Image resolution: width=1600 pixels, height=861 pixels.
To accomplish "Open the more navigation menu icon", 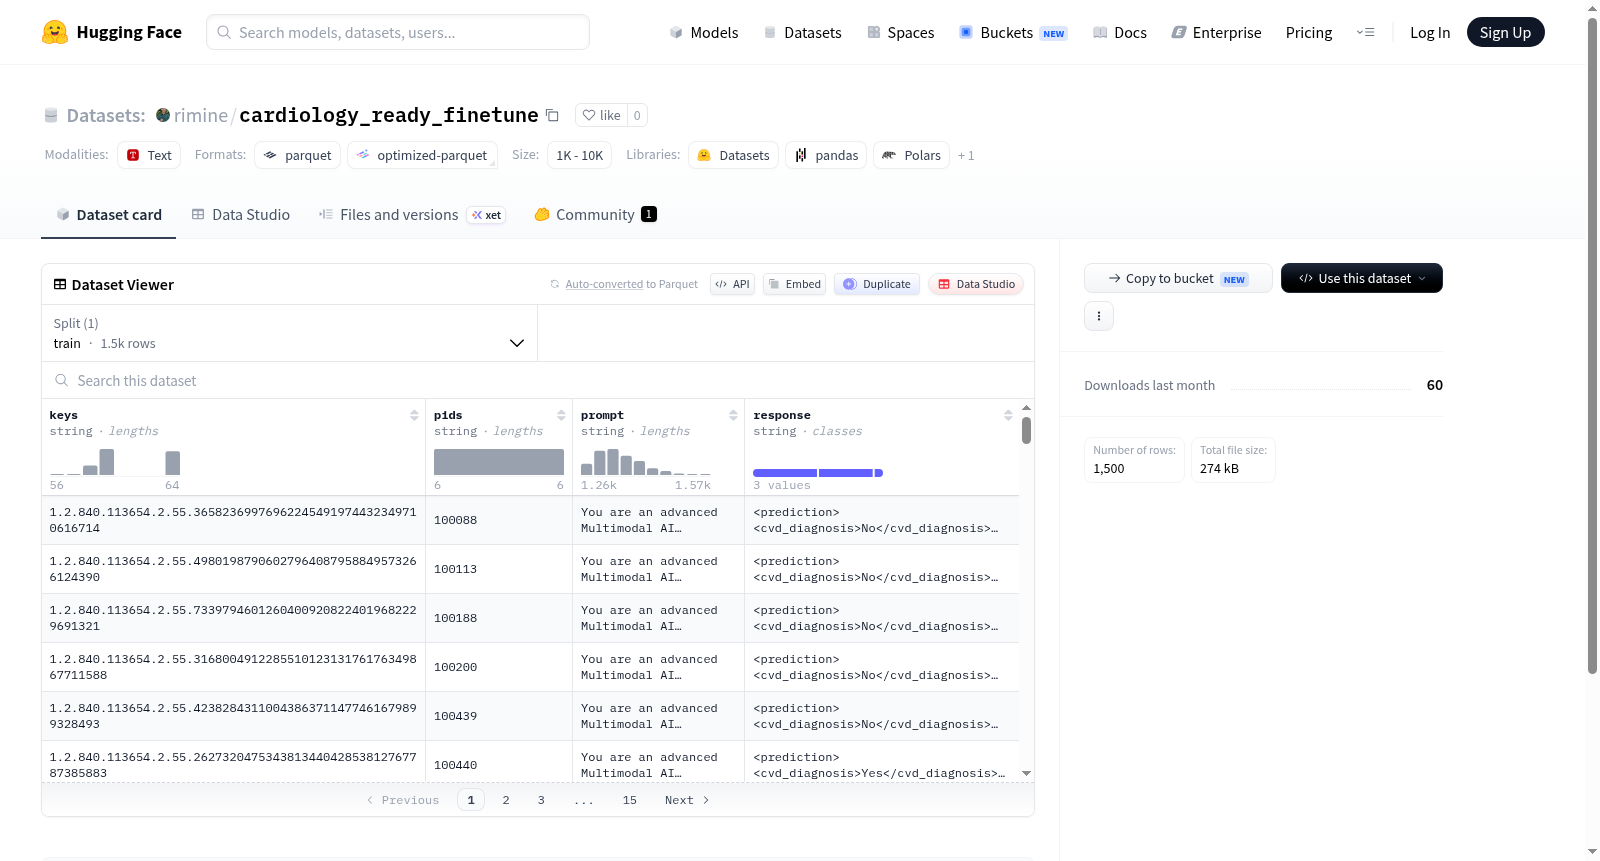I will 1365,32.
